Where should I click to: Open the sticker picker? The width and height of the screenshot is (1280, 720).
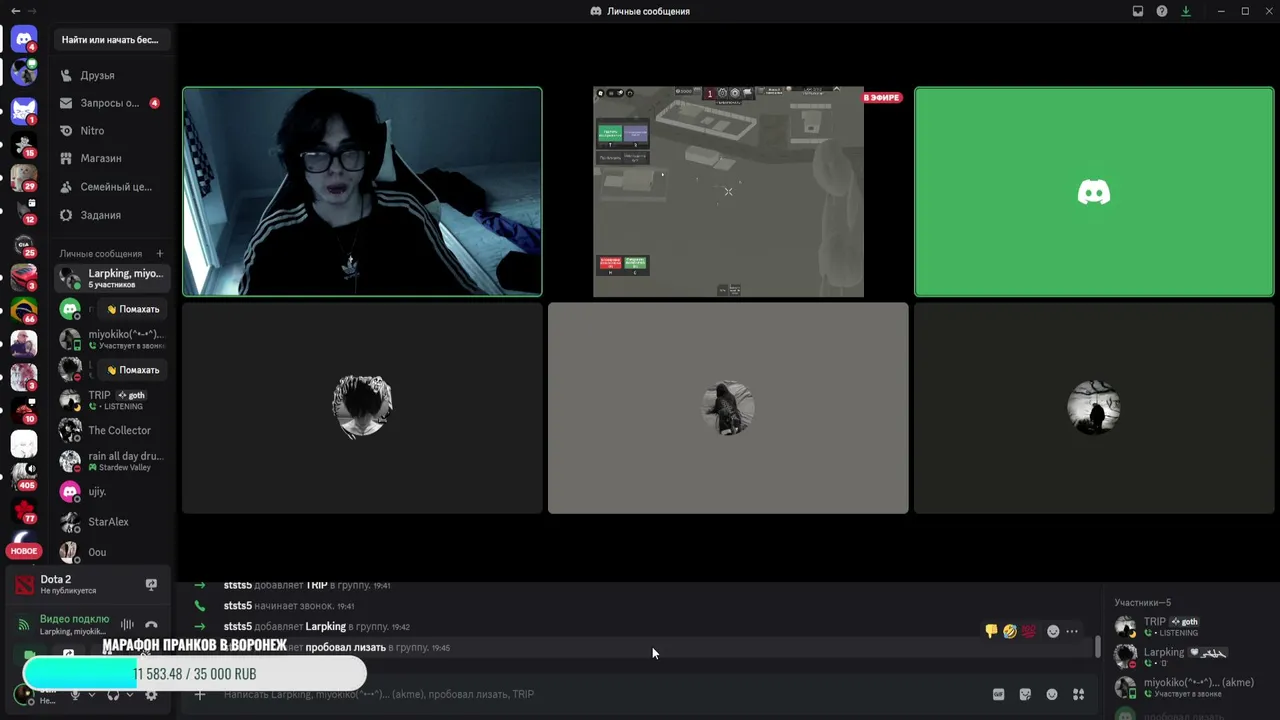(x=1025, y=694)
